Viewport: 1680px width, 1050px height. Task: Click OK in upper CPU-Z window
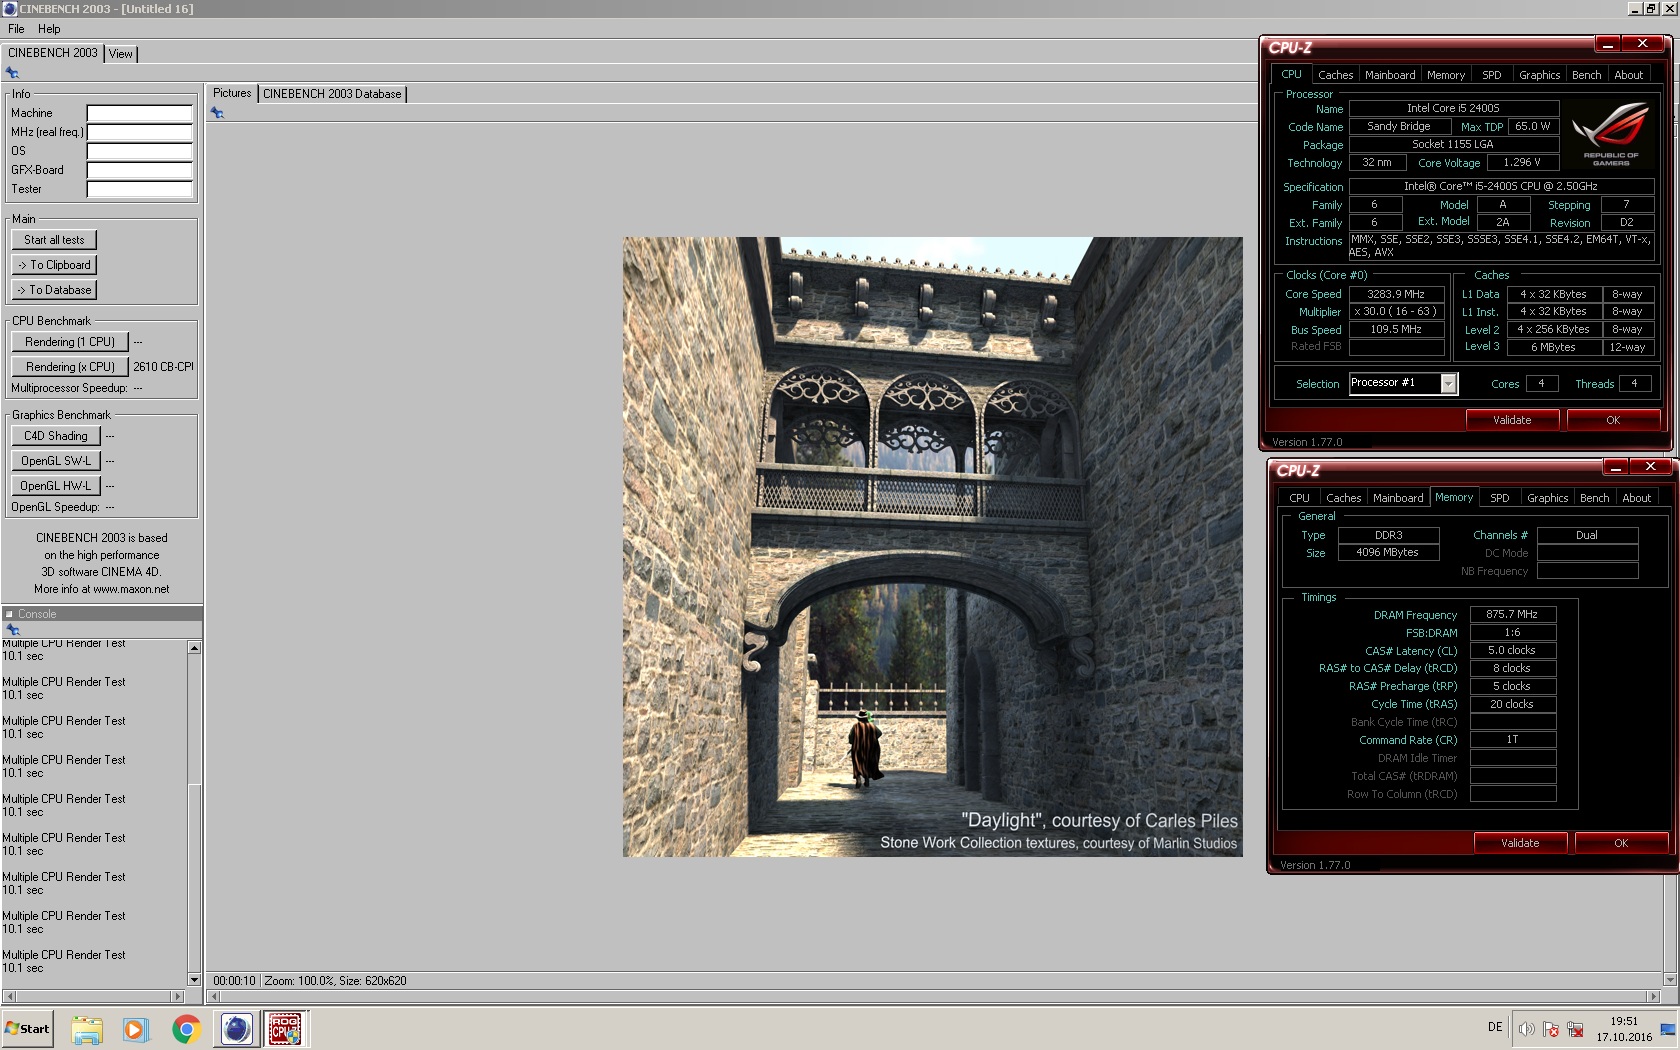pyautogui.click(x=1613, y=420)
